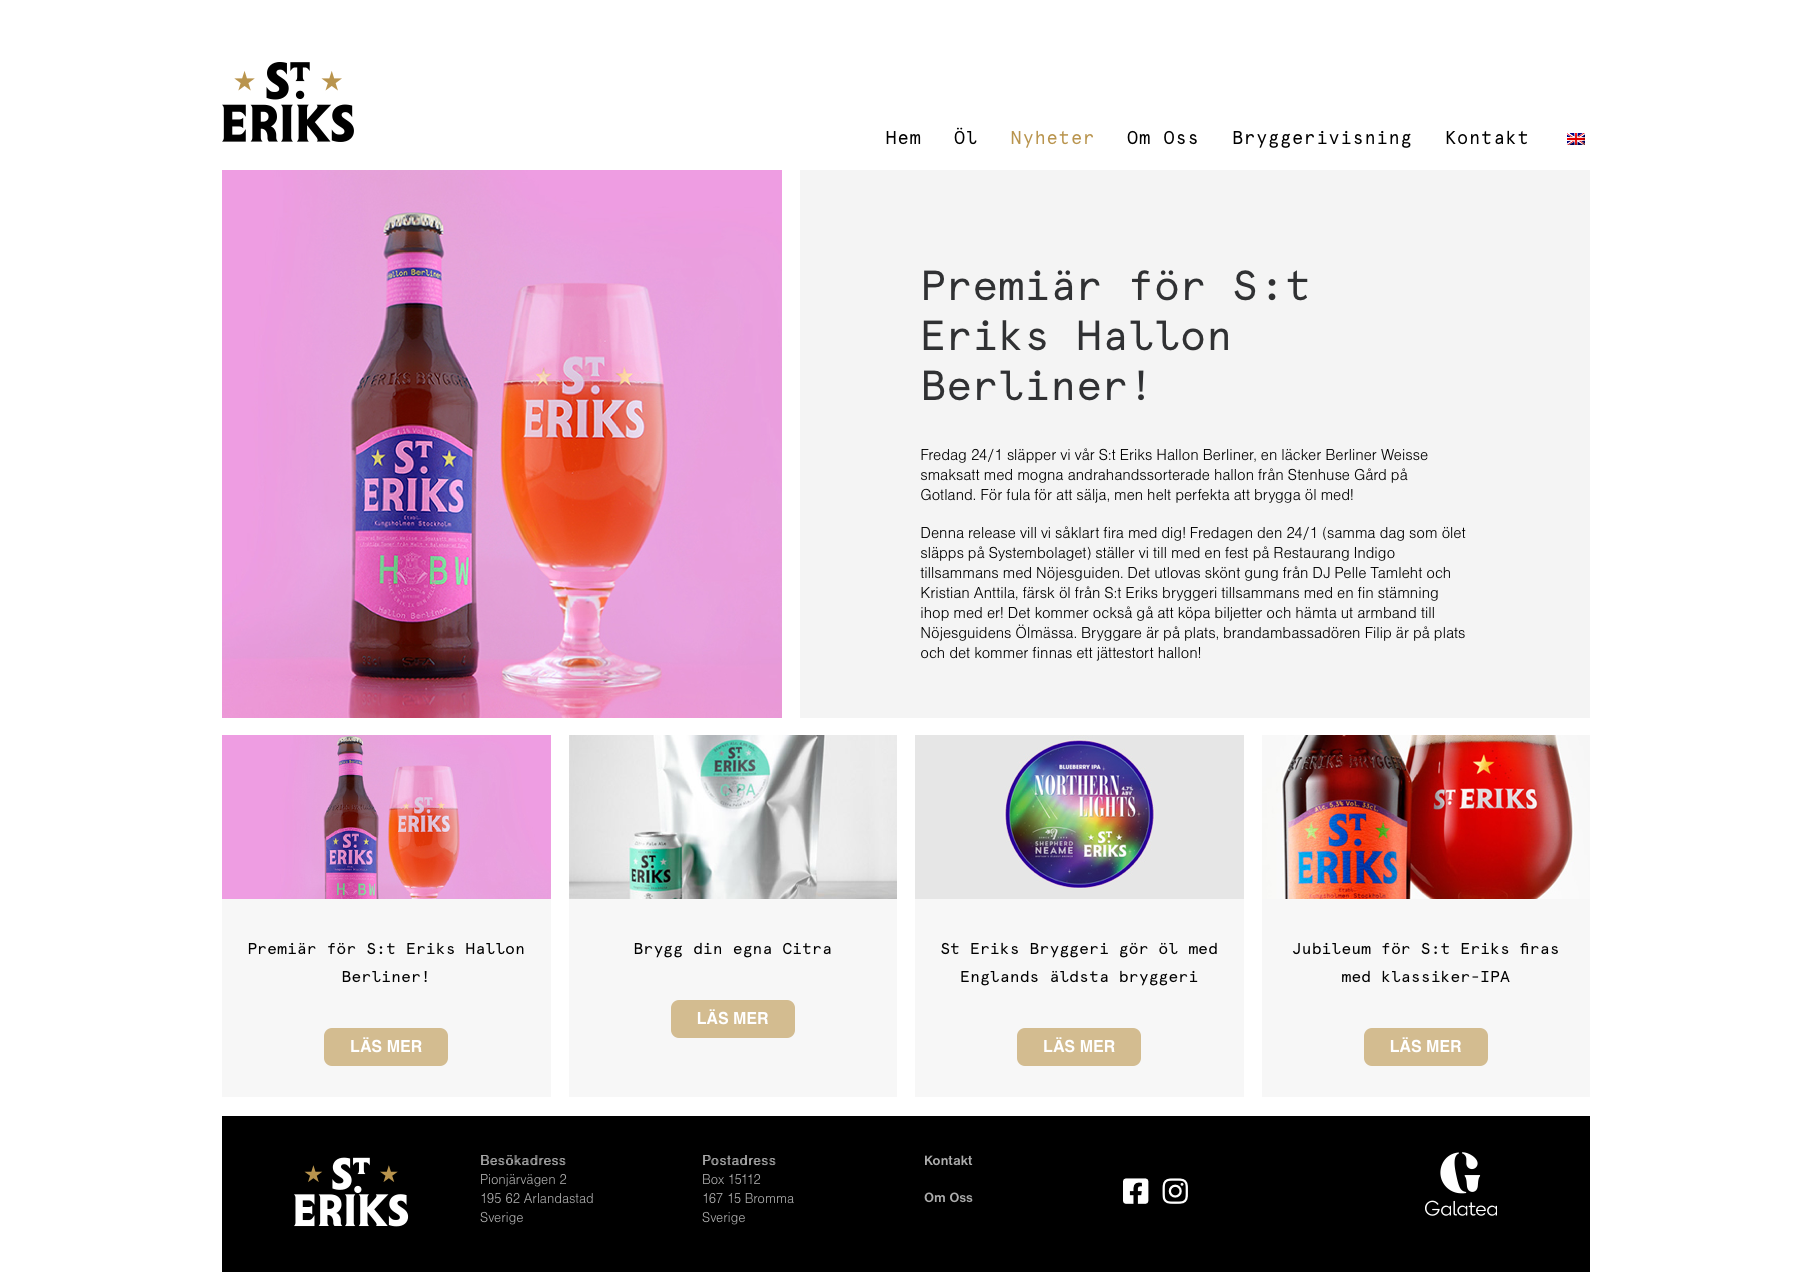Click the Kontakt link in footer
Viewport: 1812px width, 1272px height.
pos(948,1160)
